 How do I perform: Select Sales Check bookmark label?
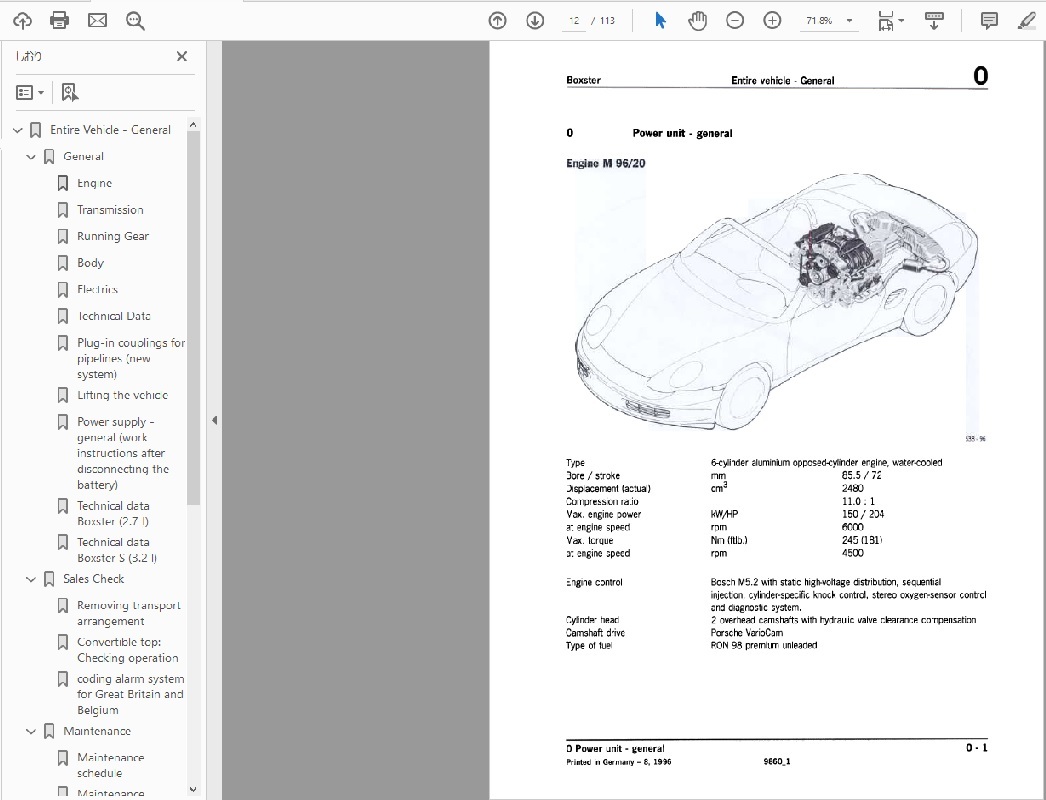93,579
